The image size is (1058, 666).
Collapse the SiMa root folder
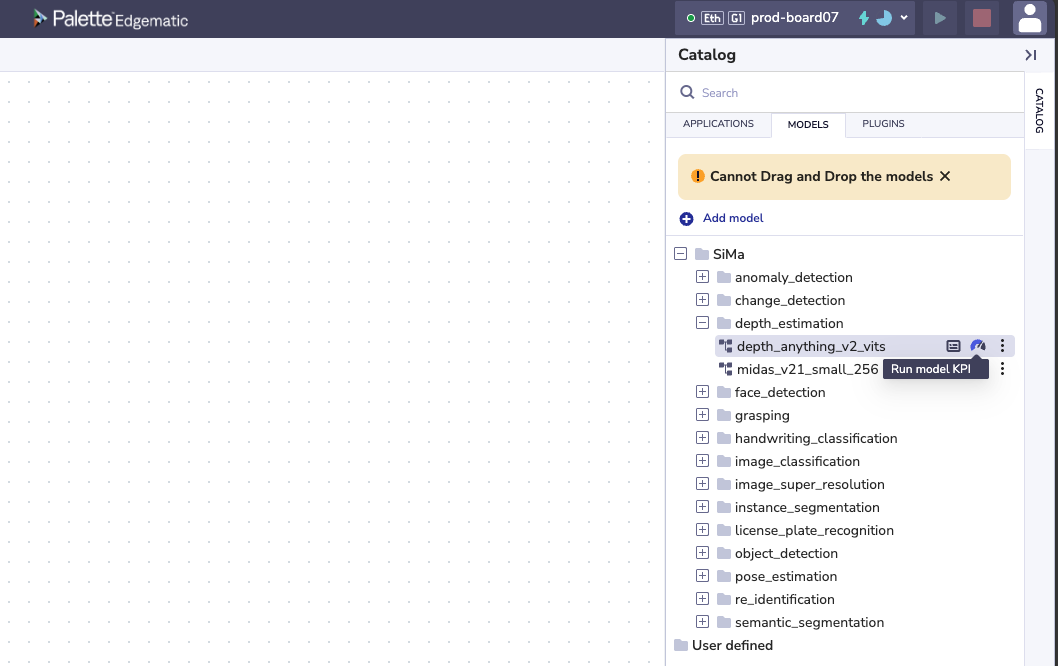click(681, 254)
